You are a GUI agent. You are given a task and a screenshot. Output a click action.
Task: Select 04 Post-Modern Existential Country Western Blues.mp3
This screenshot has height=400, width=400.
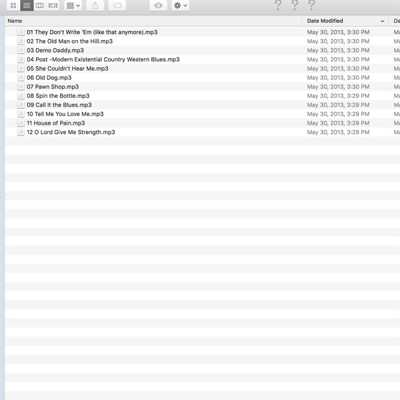click(x=103, y=59)
